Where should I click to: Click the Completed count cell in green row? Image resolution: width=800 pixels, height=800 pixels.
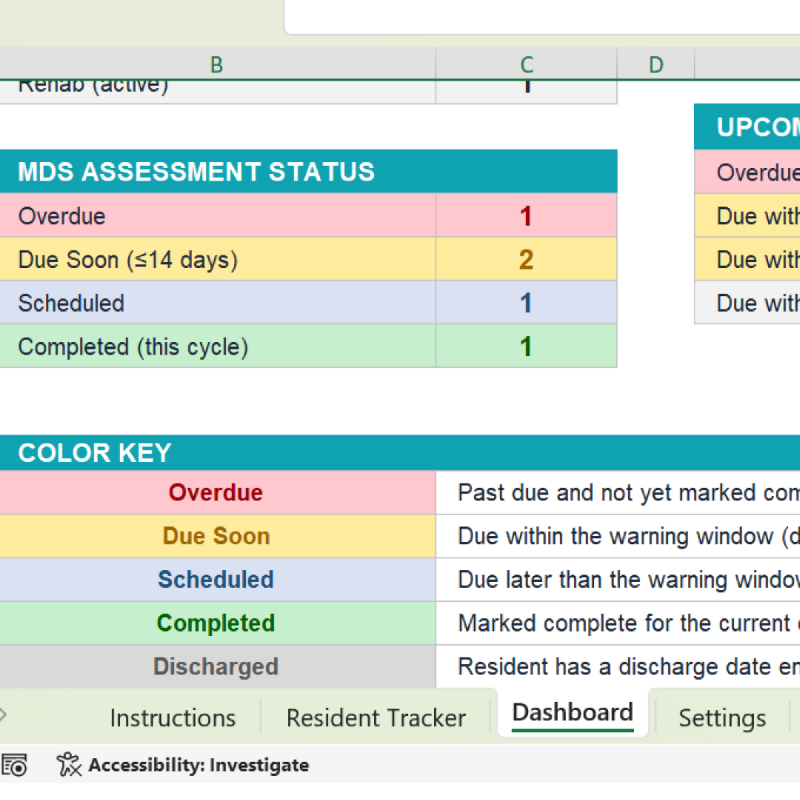[526, 346]
